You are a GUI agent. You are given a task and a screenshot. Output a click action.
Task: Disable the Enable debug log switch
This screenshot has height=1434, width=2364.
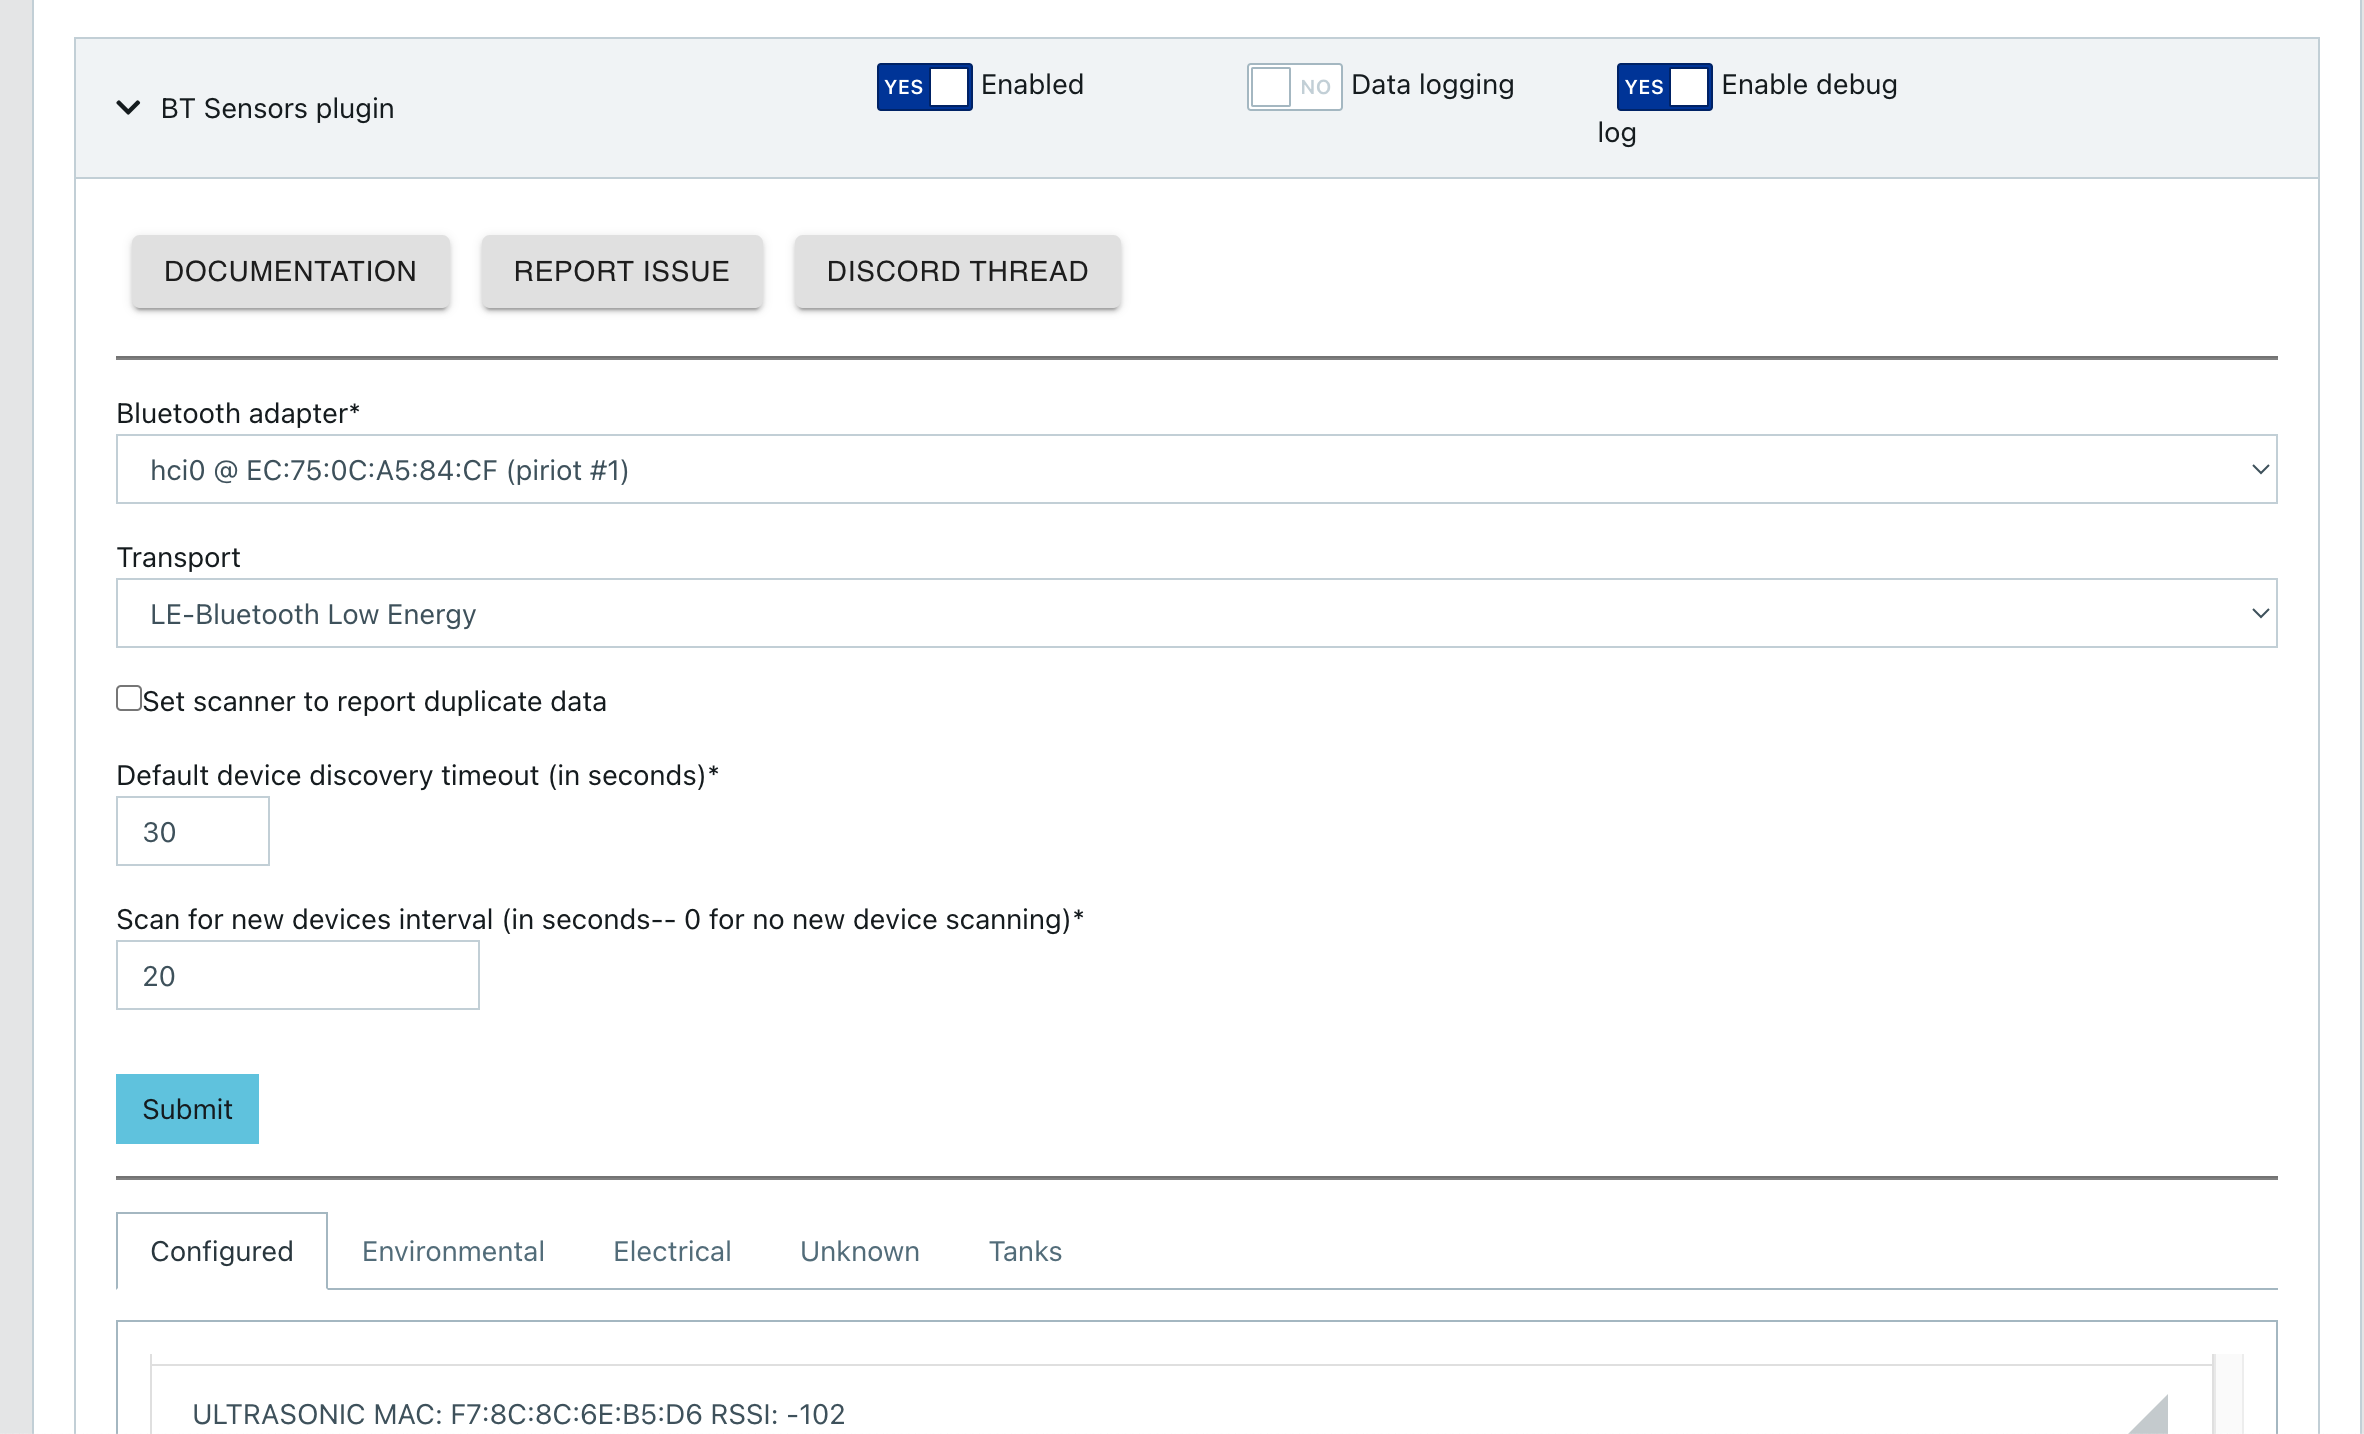[1664, 87]
